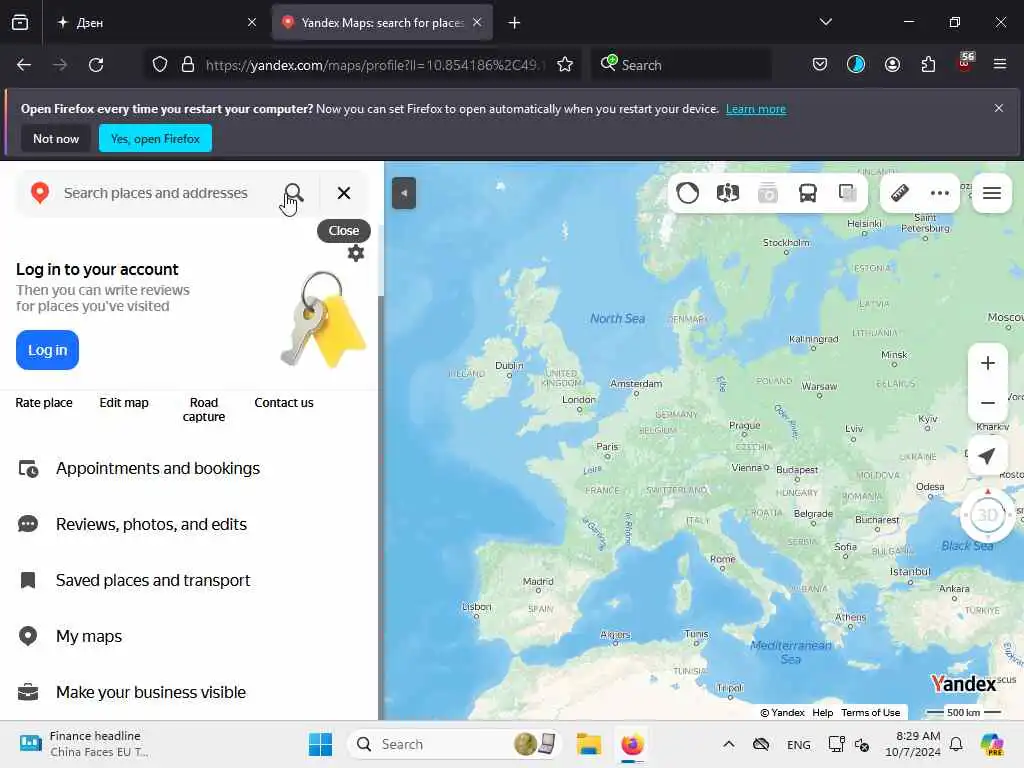
Task: Click the Appointments clock icon
Action: coord(28,469)
